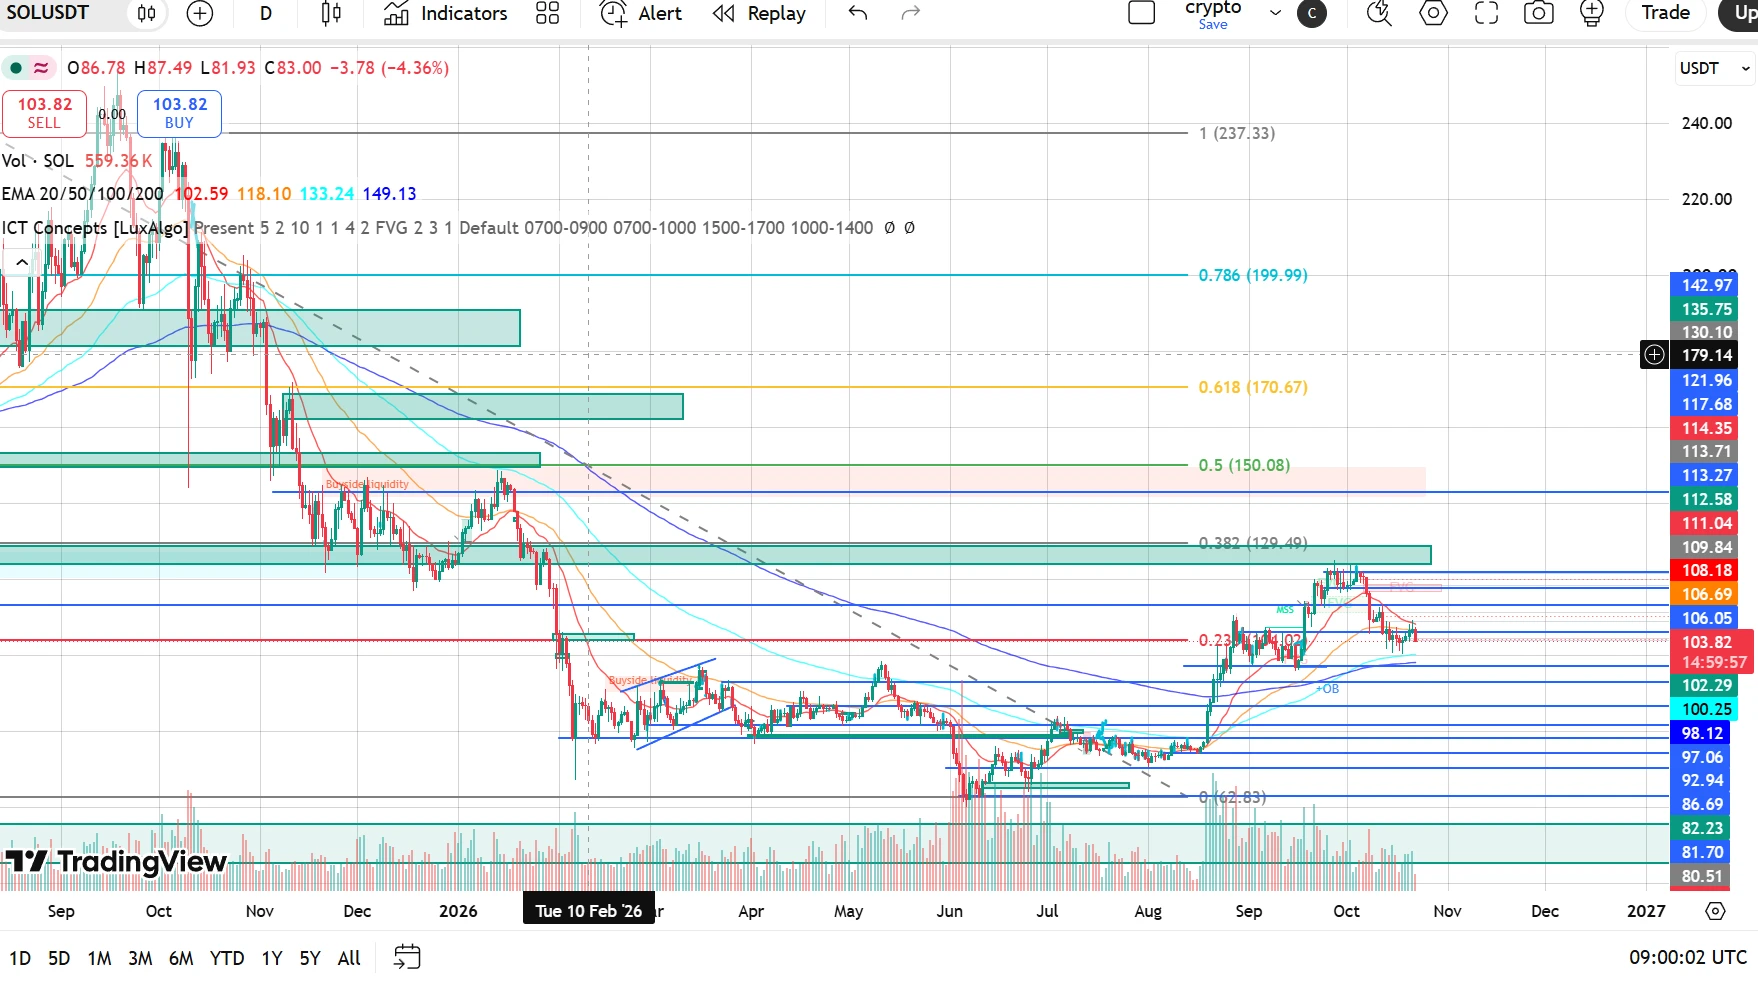The width and height of the screenshot is (1758, 982).
Task: Expand the crypto layout dropdown arrow
Action: click(x=1275, y=13)
